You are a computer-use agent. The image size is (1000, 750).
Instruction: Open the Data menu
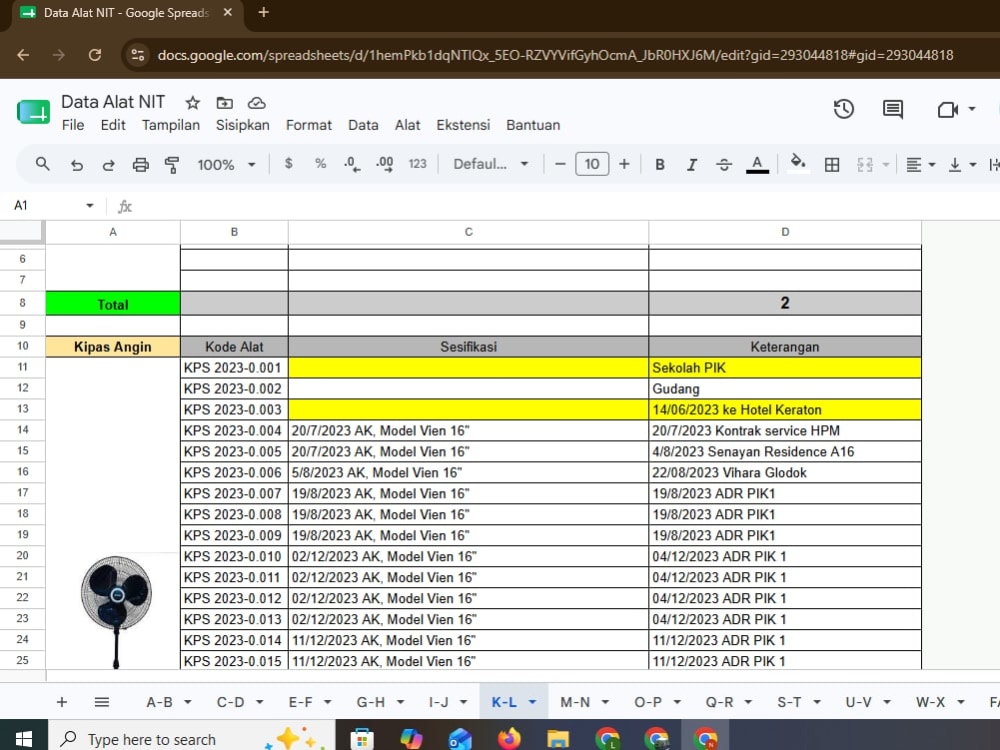(x=363, y=125)
